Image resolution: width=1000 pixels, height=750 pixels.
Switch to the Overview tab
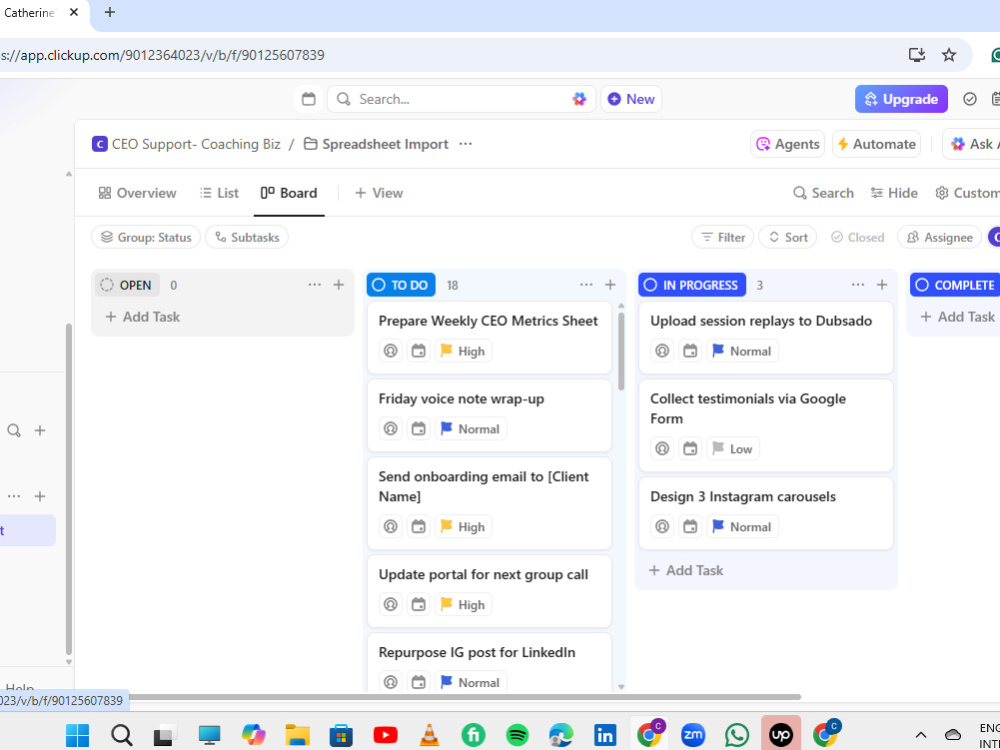pyautogui.click(x=137, y=193)
